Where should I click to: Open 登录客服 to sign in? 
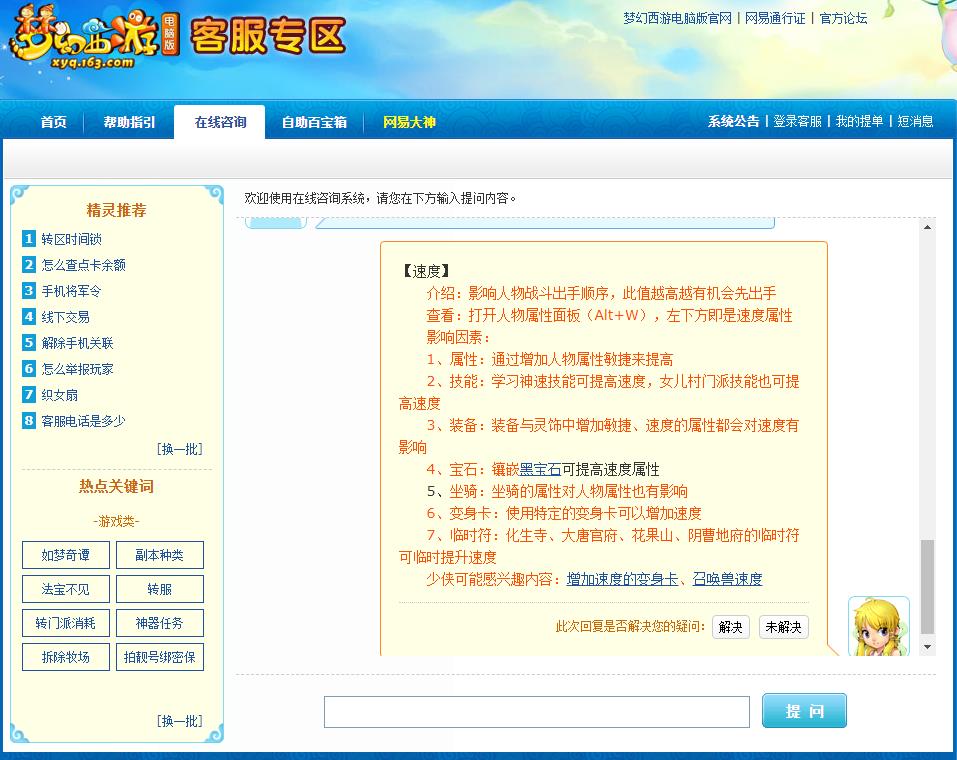point(799,122)
